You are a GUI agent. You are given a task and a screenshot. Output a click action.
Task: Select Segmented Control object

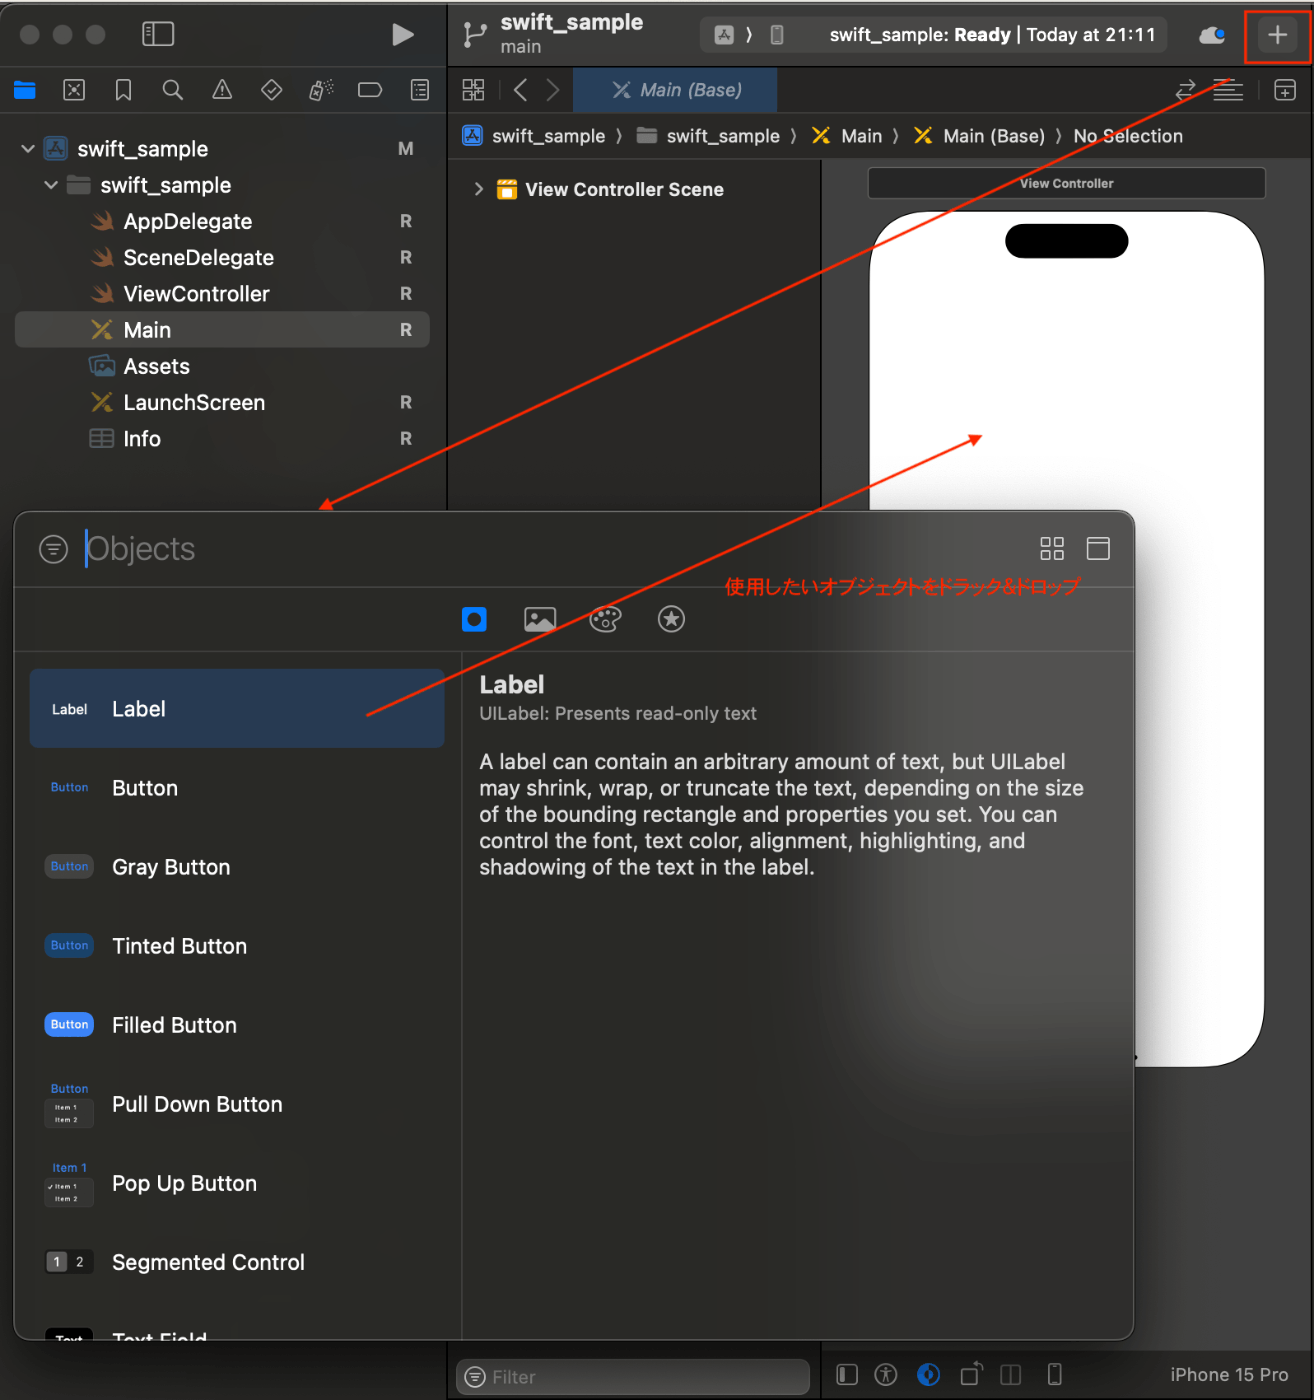[x=237, y=1262]
